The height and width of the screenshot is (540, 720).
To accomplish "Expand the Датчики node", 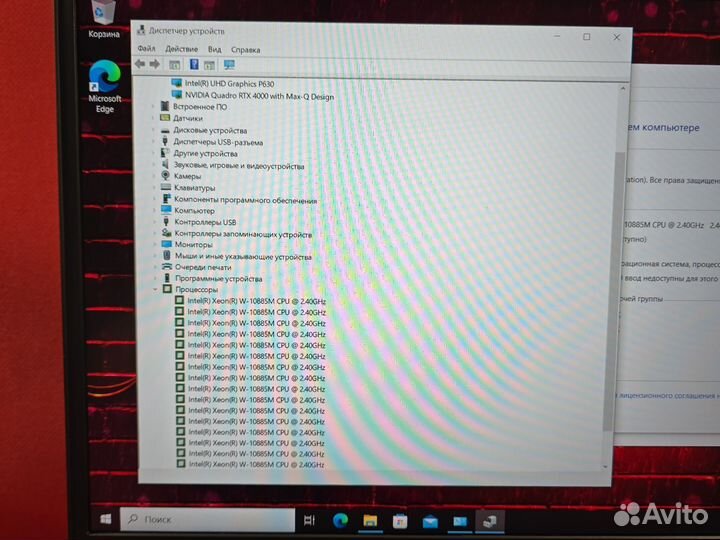I will [x=153, y=118].
